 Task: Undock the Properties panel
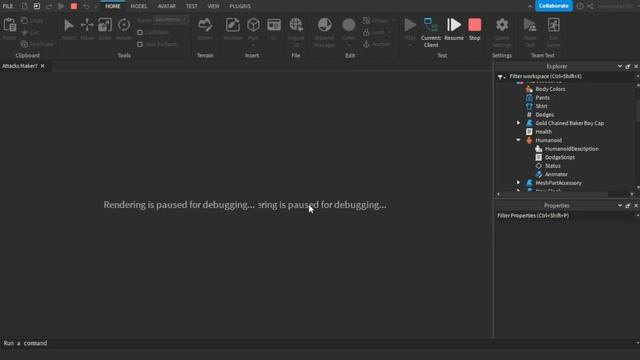(628, 205)
